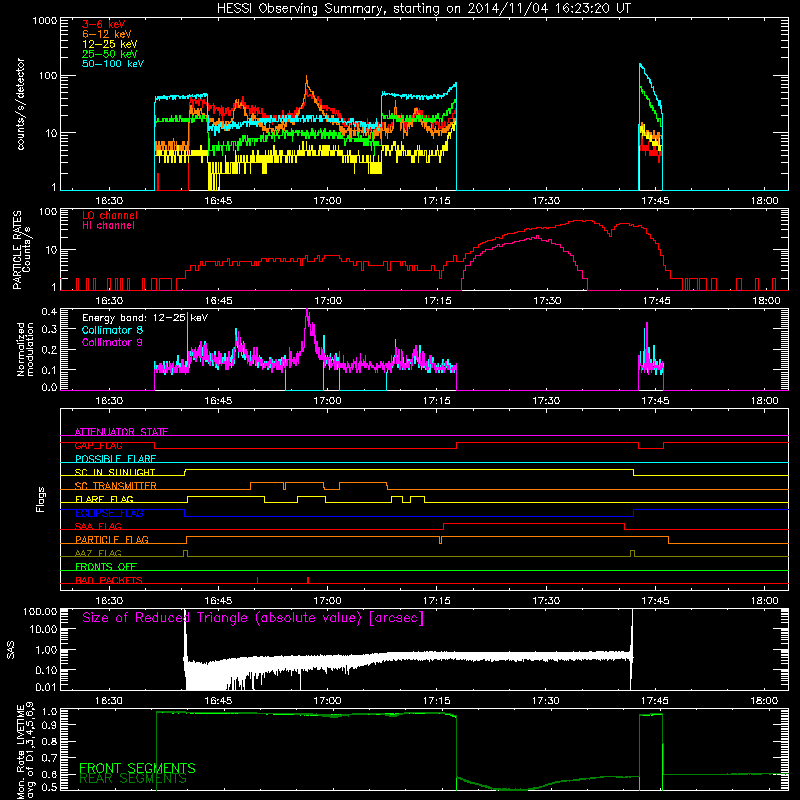Click the 0.9 tick on LIVETIME axis

tap(50, 726)
